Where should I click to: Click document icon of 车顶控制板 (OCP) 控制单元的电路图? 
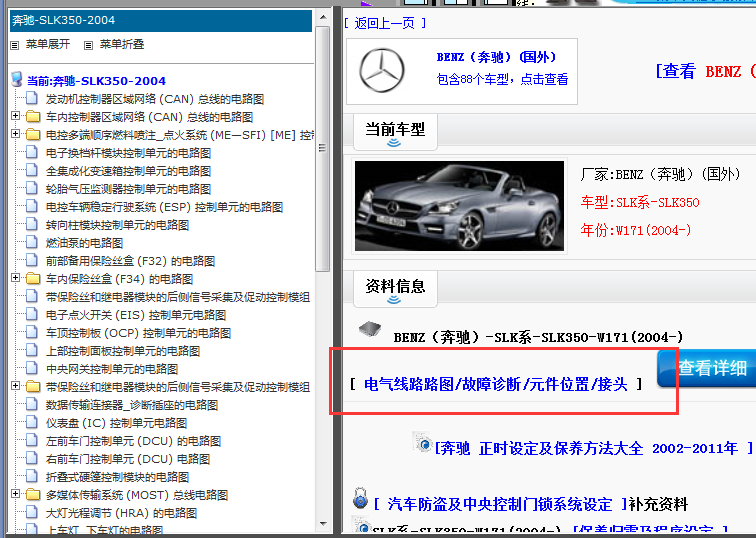(x=32, y=333)
